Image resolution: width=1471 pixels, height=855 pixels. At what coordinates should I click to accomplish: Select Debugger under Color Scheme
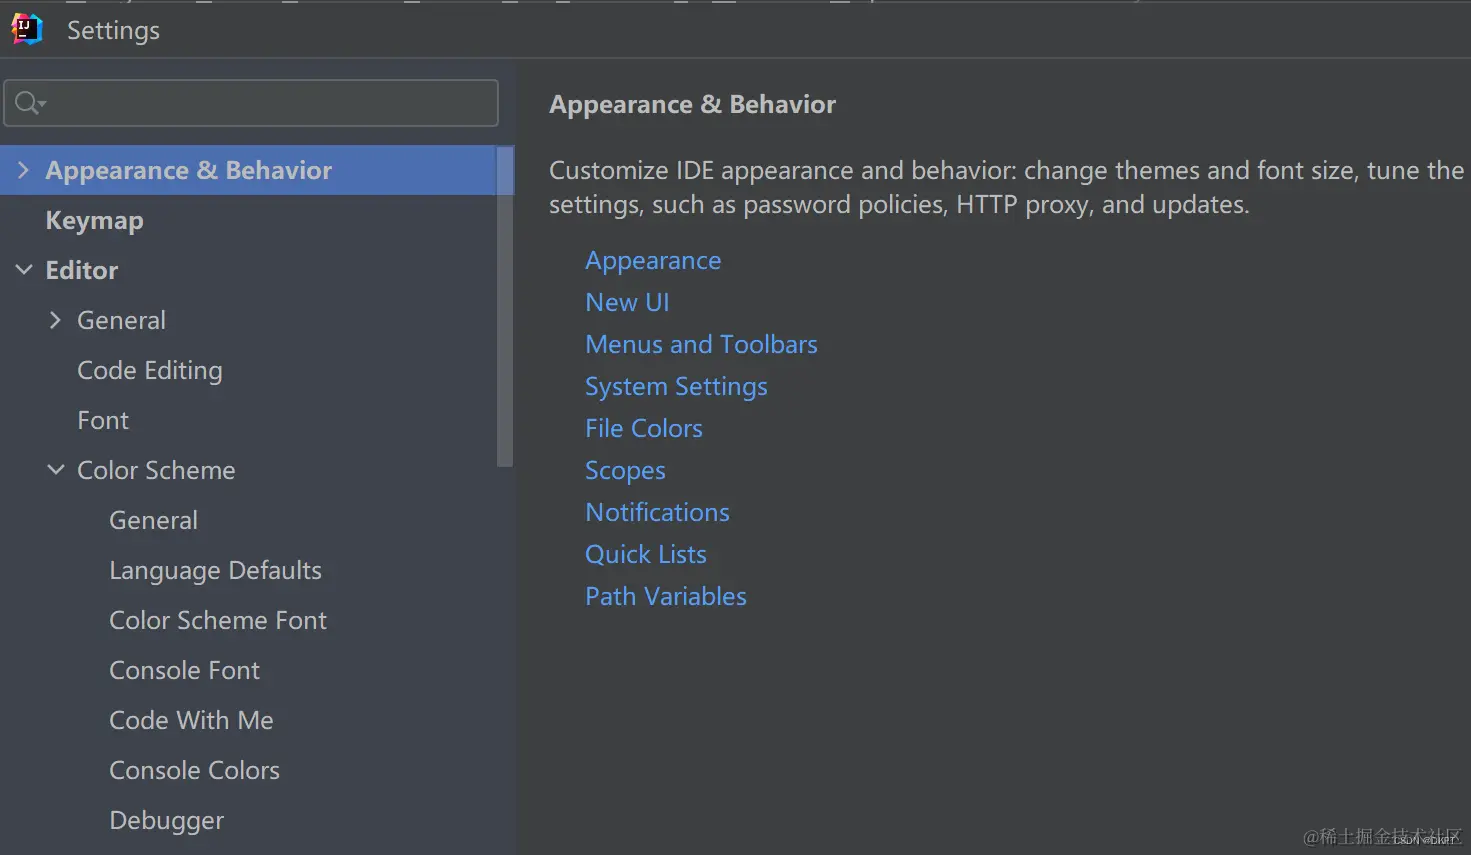[x=166, y=821]
